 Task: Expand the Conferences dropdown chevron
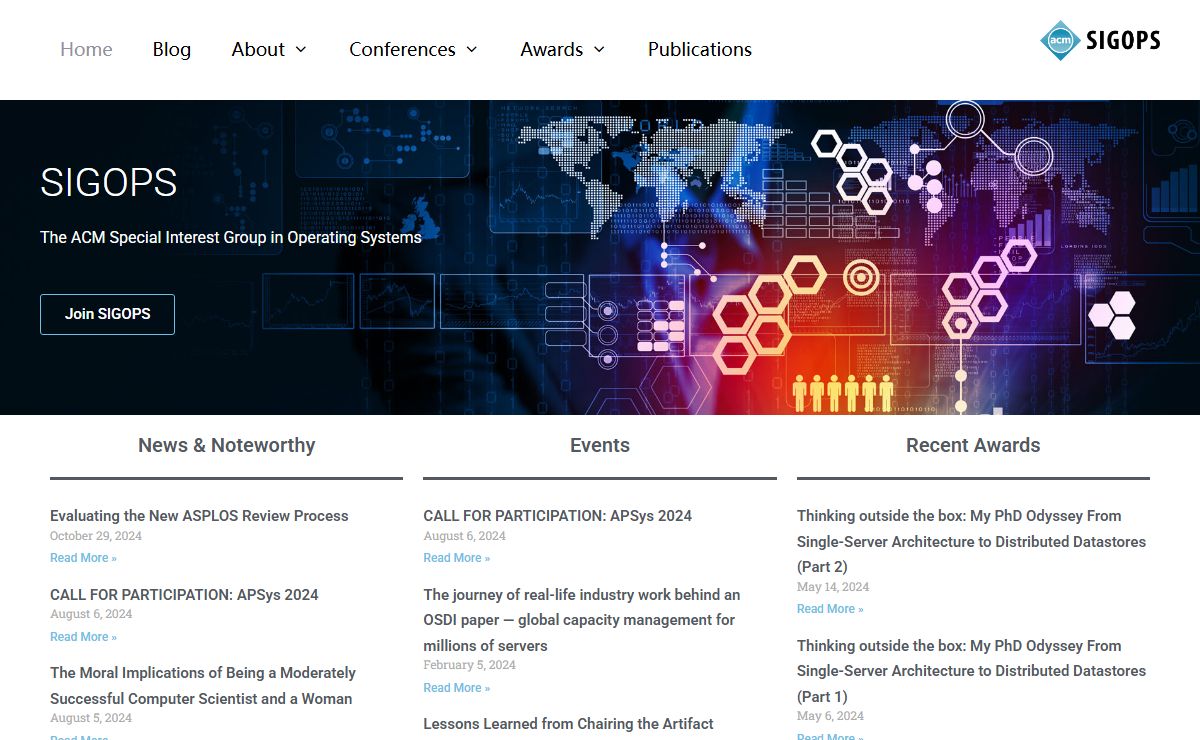pos(472,50)
